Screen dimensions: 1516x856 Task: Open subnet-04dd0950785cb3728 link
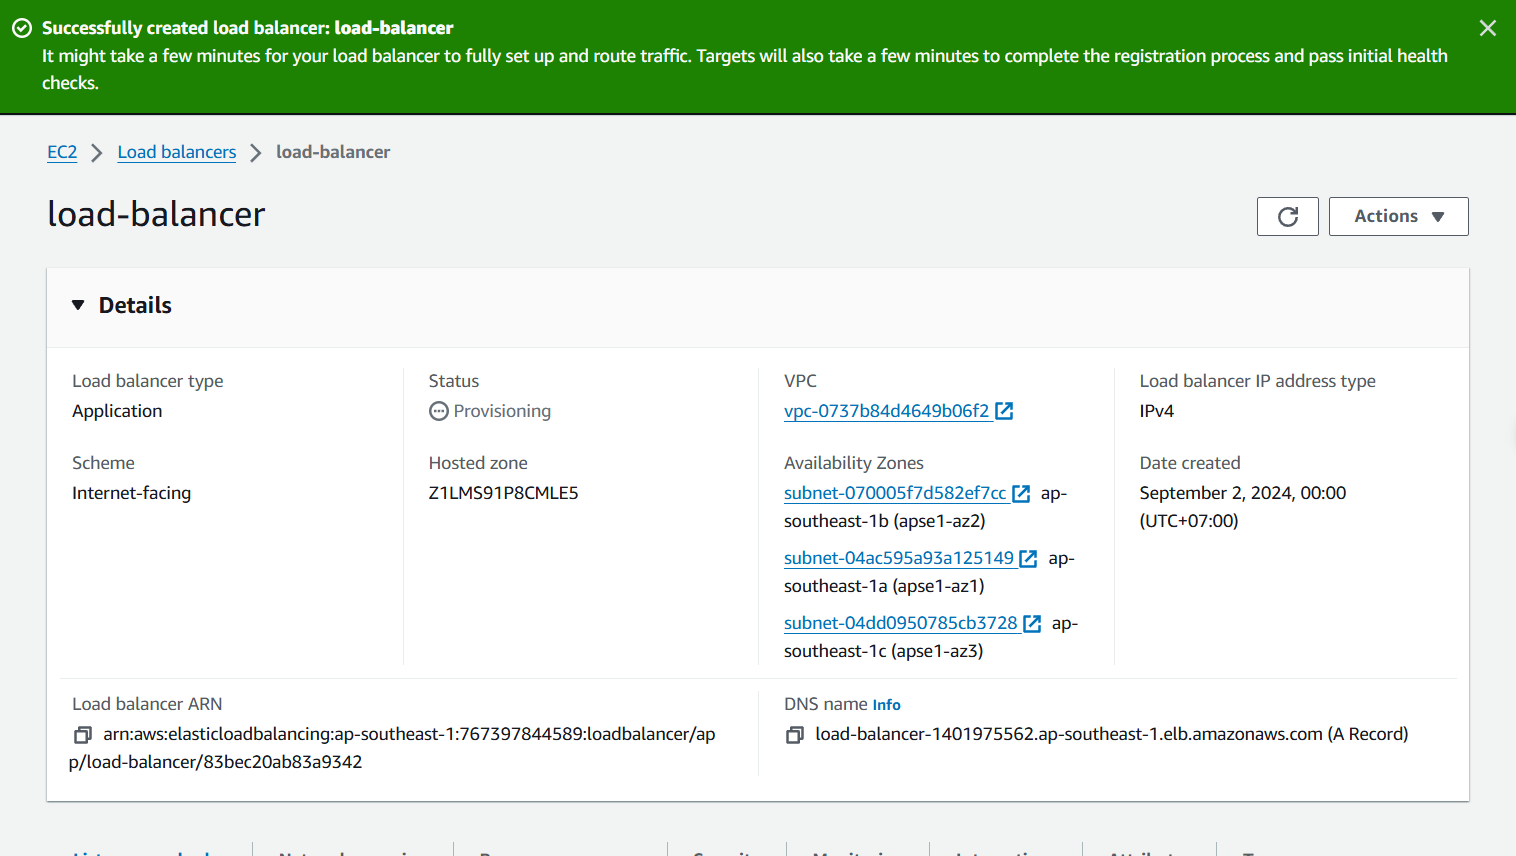[x=900, y=623]
